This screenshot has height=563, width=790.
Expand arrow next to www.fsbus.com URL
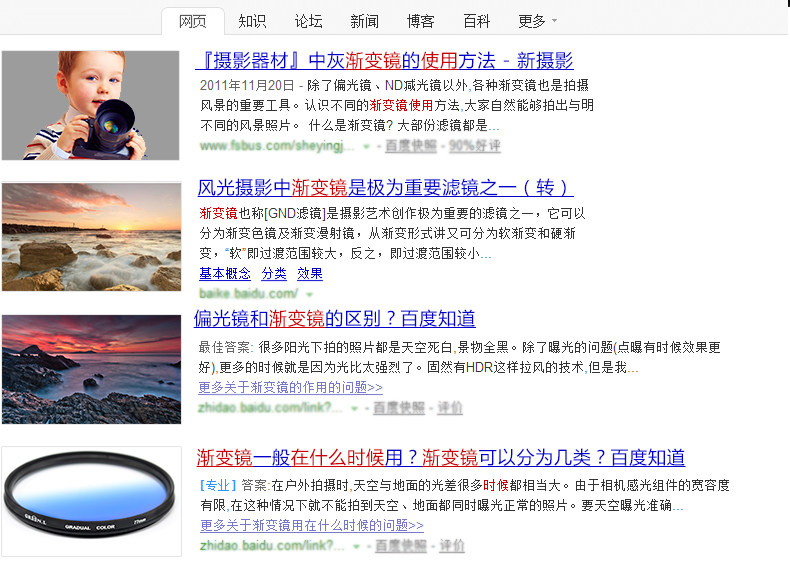366,147
